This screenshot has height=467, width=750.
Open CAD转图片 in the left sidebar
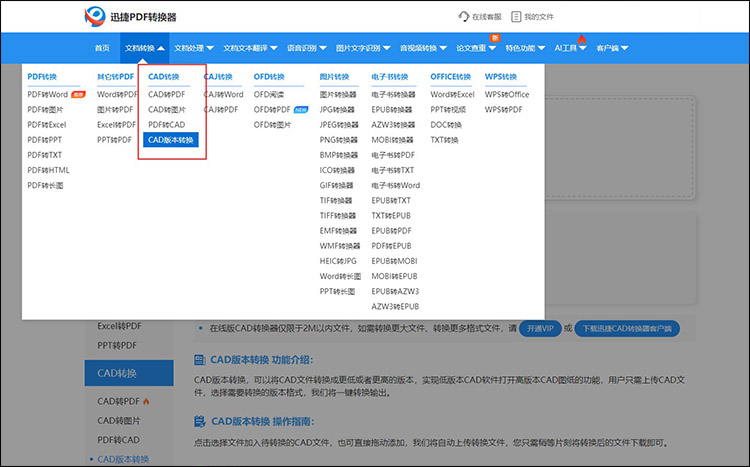[119, 421]
